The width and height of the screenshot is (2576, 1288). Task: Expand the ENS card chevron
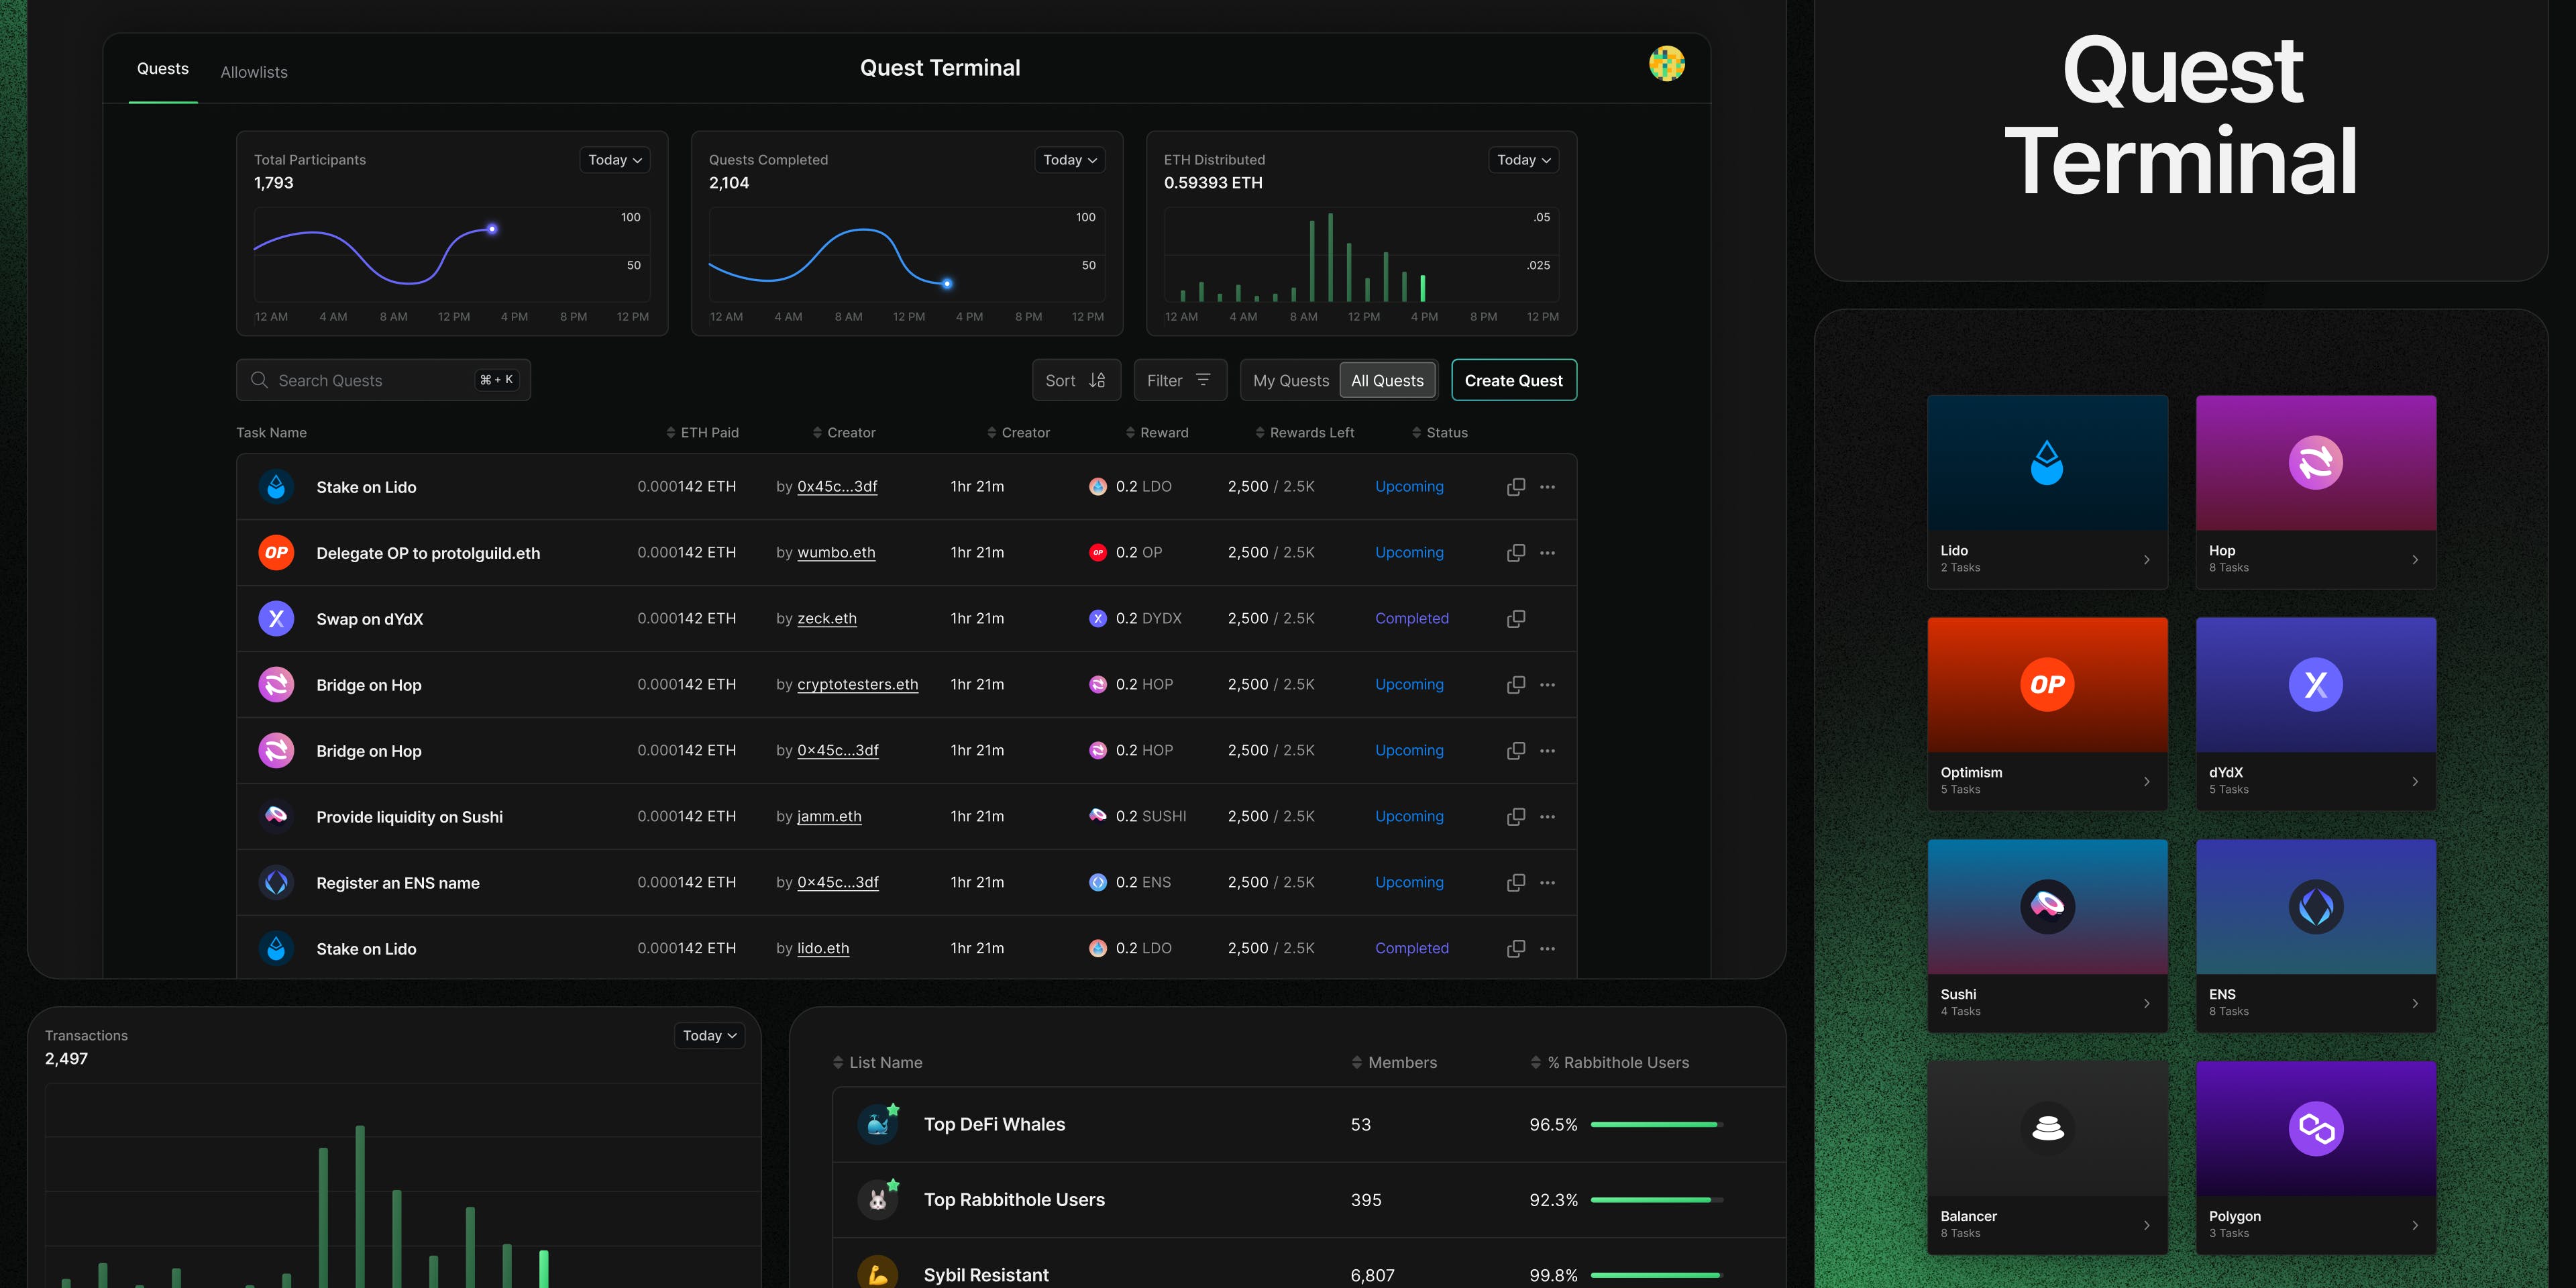click(x=2415, y=1004)
